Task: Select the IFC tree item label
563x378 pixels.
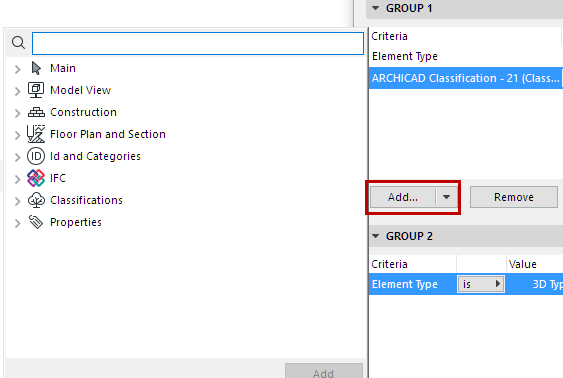Action: [x=58, y=178]
